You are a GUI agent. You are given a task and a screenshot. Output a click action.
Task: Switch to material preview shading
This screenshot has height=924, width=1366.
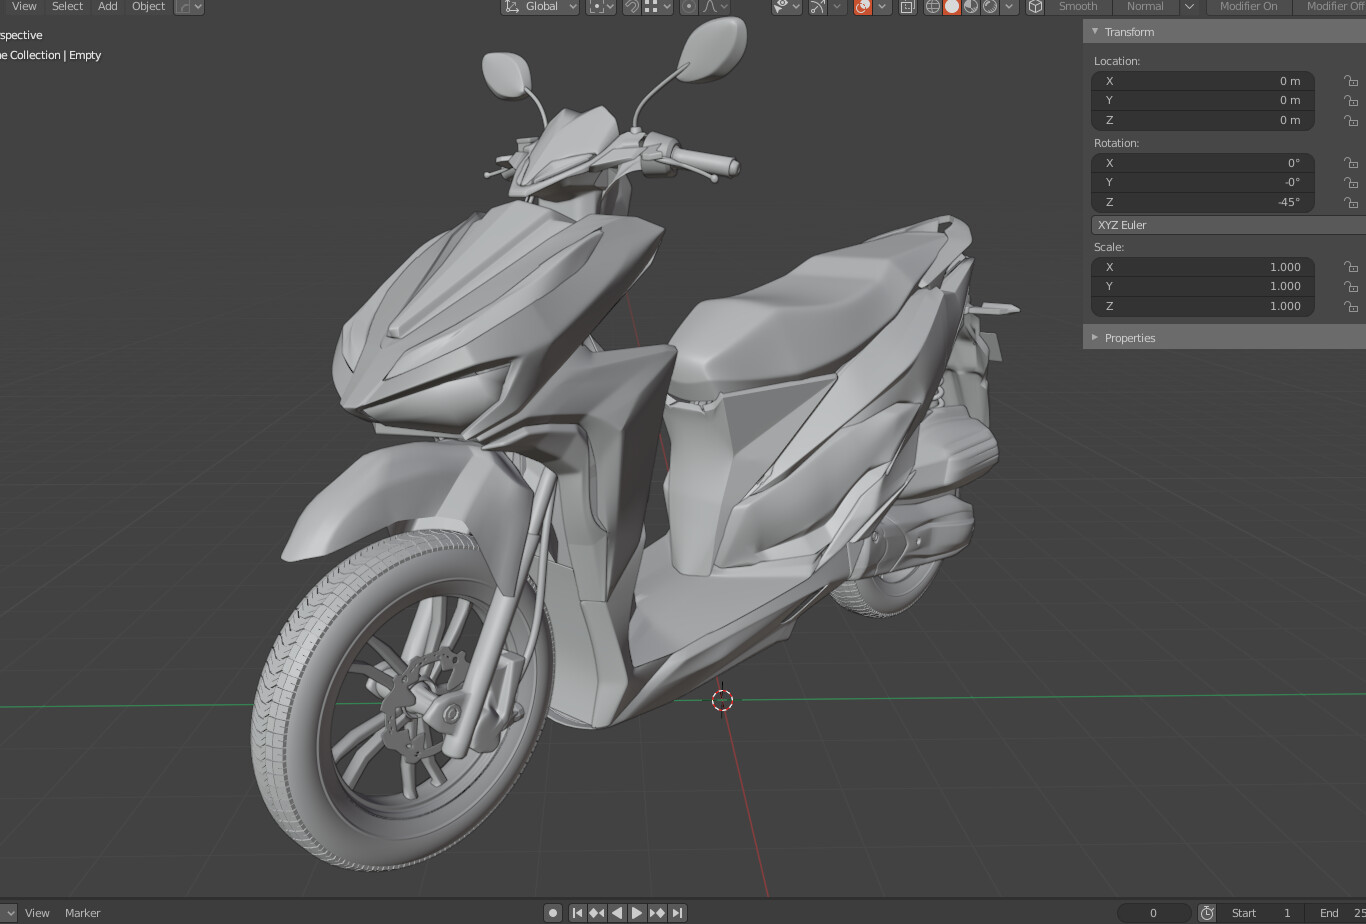(x=971, y=6)
